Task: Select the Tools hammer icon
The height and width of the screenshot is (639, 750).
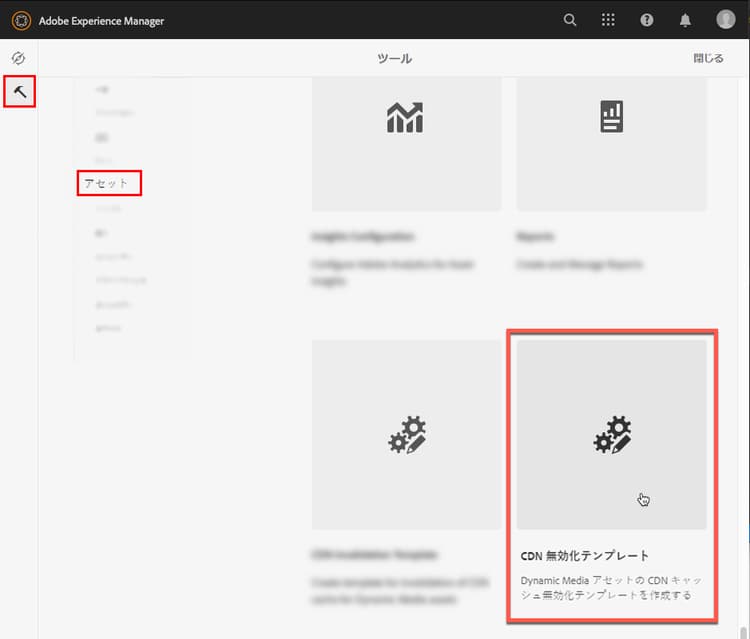Action: click(x=20, y=91)
